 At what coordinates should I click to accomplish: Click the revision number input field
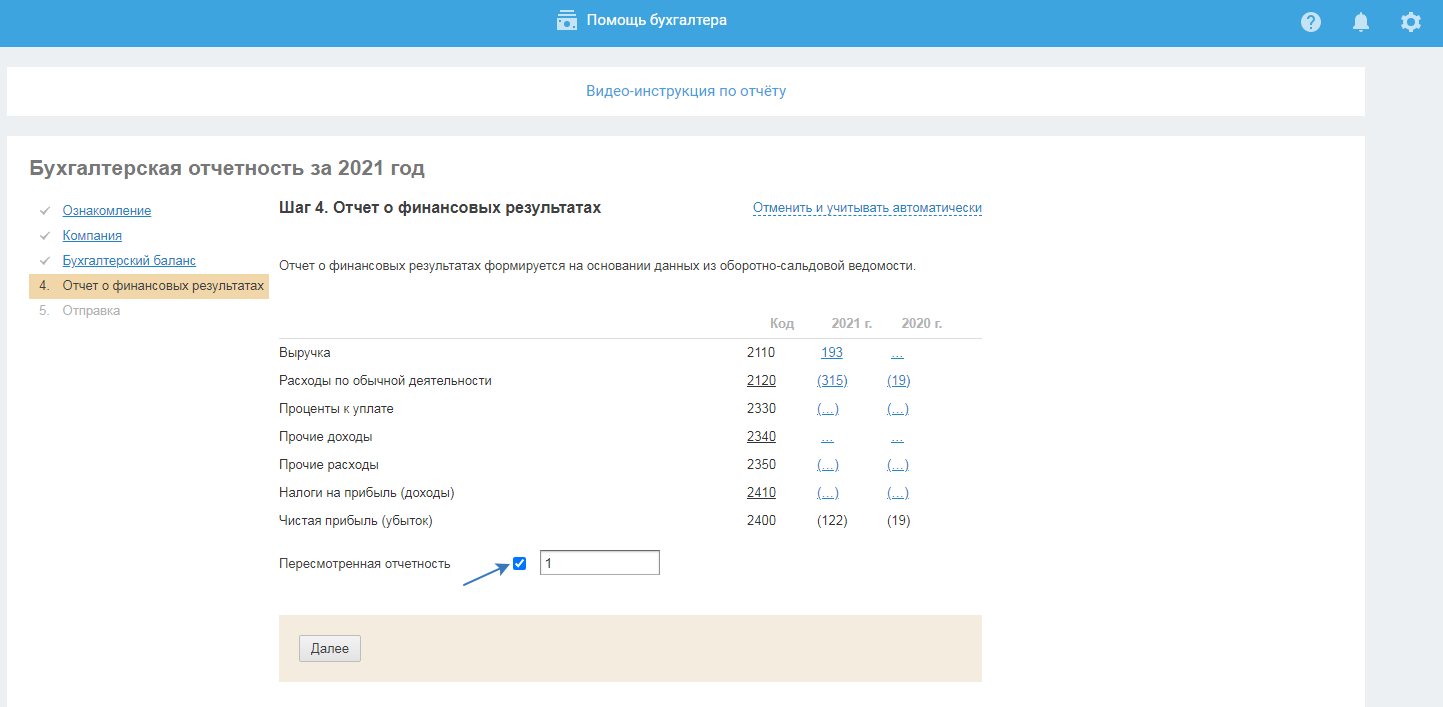click(x=599, y=563)
